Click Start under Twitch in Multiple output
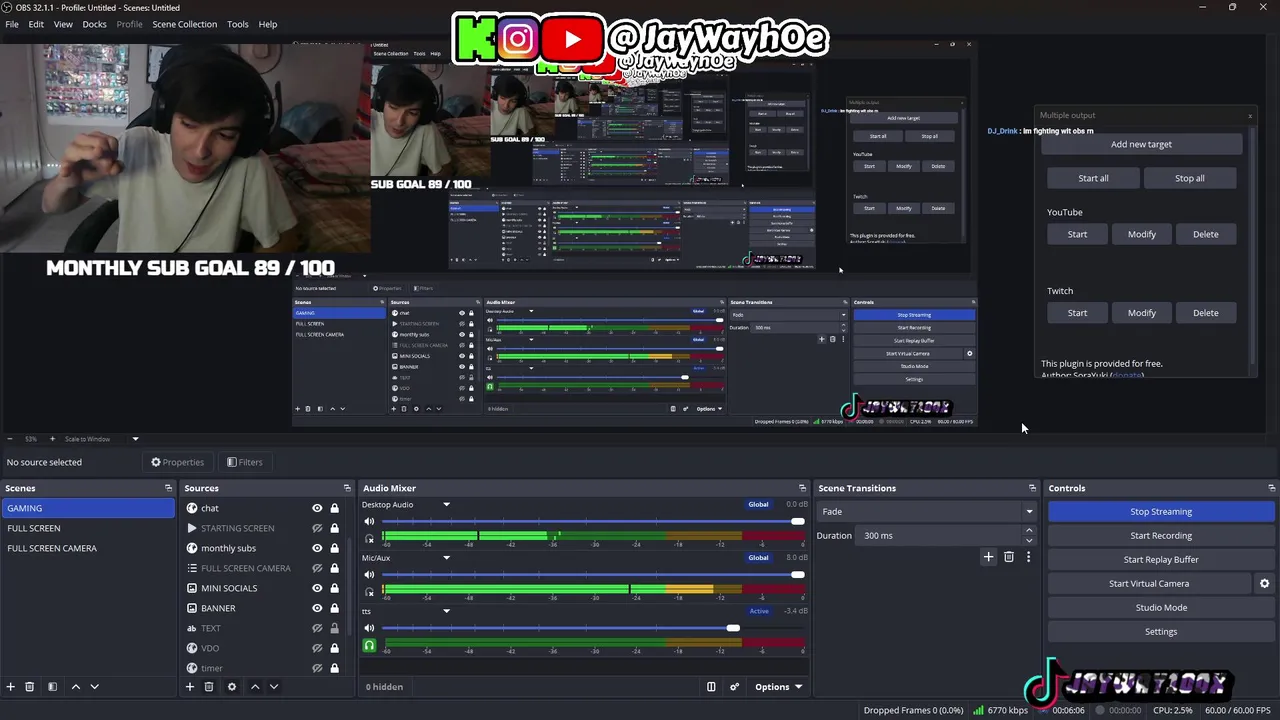The width and height of the screenshot is (1280, 720). pos(1077,313)
